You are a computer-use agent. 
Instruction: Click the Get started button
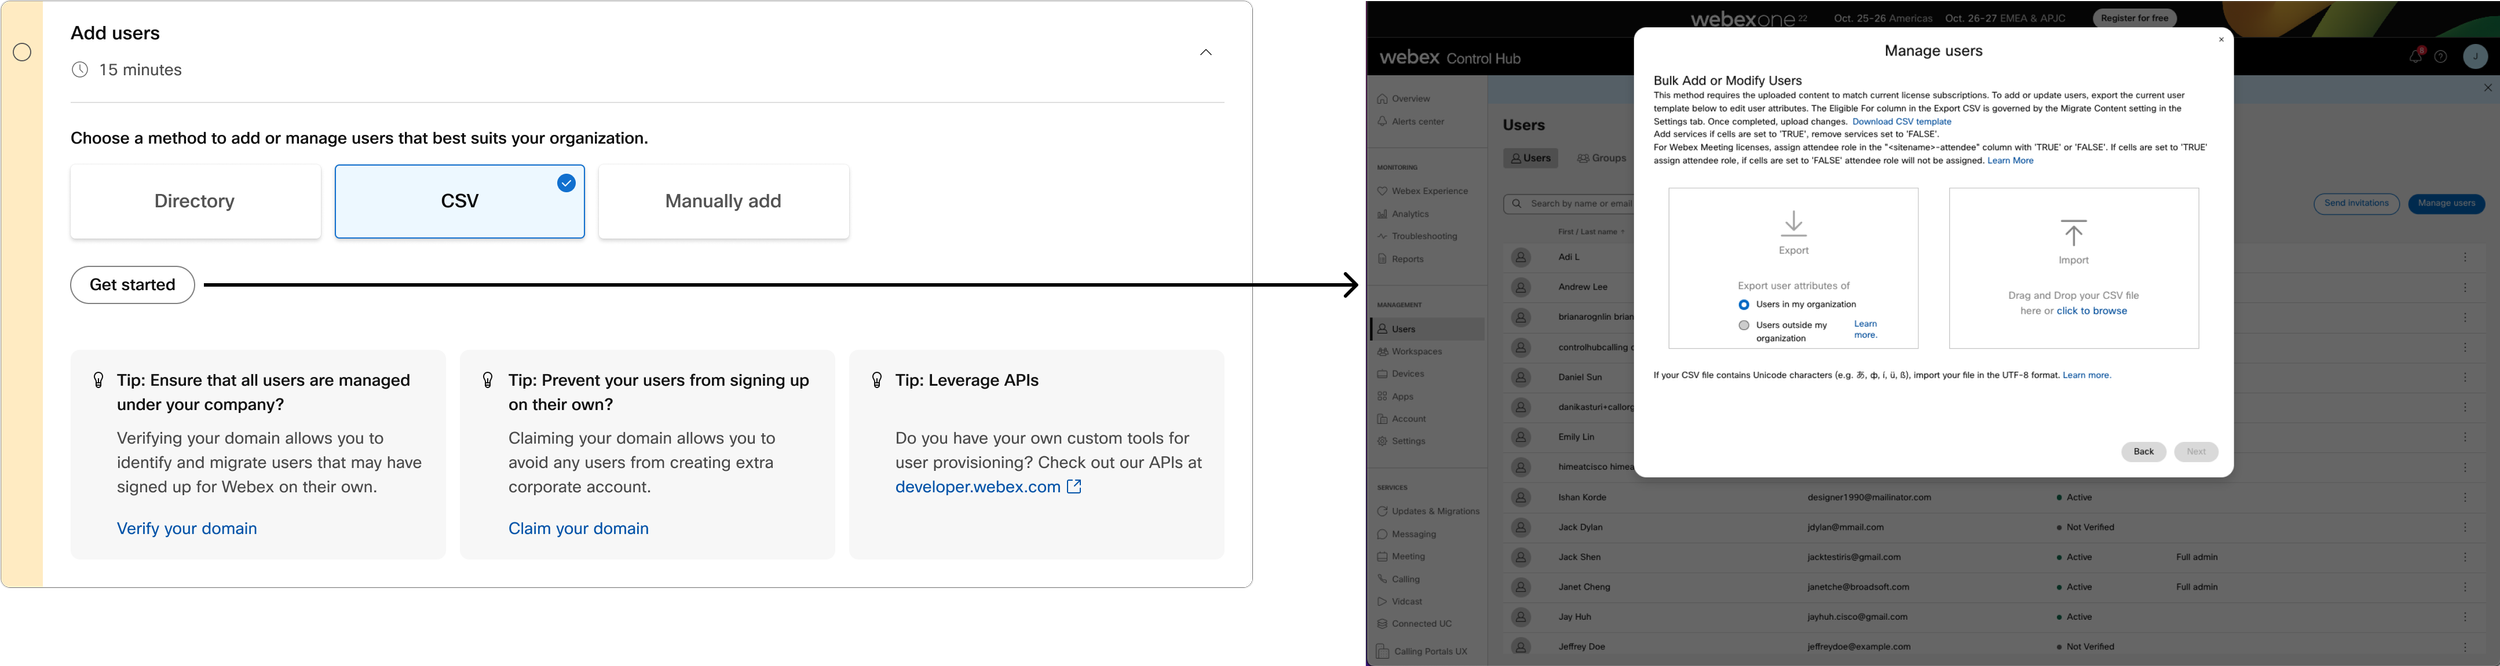pos(132,285)
